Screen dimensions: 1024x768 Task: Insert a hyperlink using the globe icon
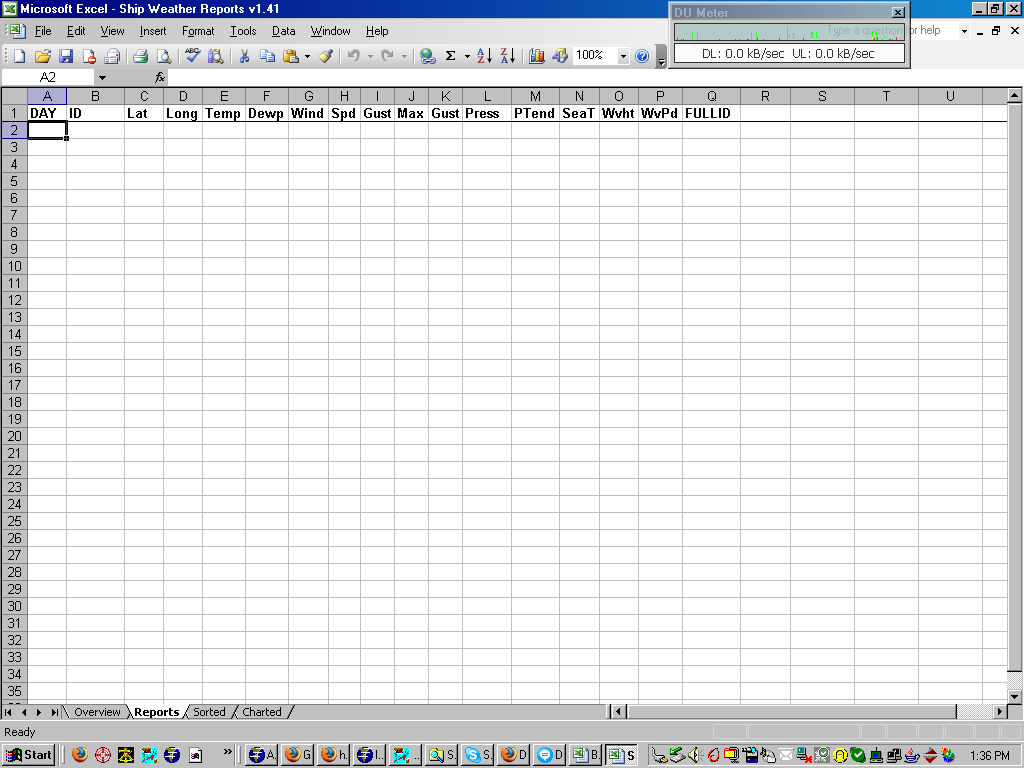point(427,56)
